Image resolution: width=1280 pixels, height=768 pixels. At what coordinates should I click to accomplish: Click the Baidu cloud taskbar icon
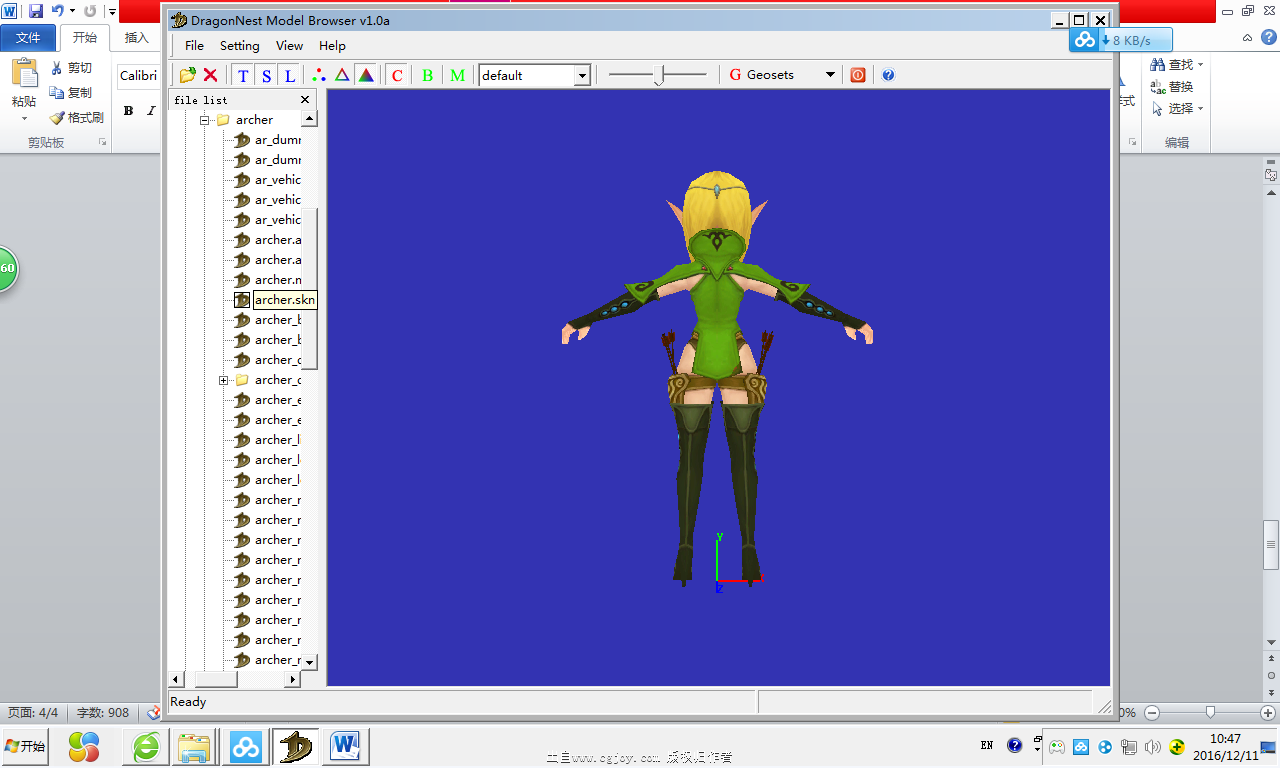(245, 746)
